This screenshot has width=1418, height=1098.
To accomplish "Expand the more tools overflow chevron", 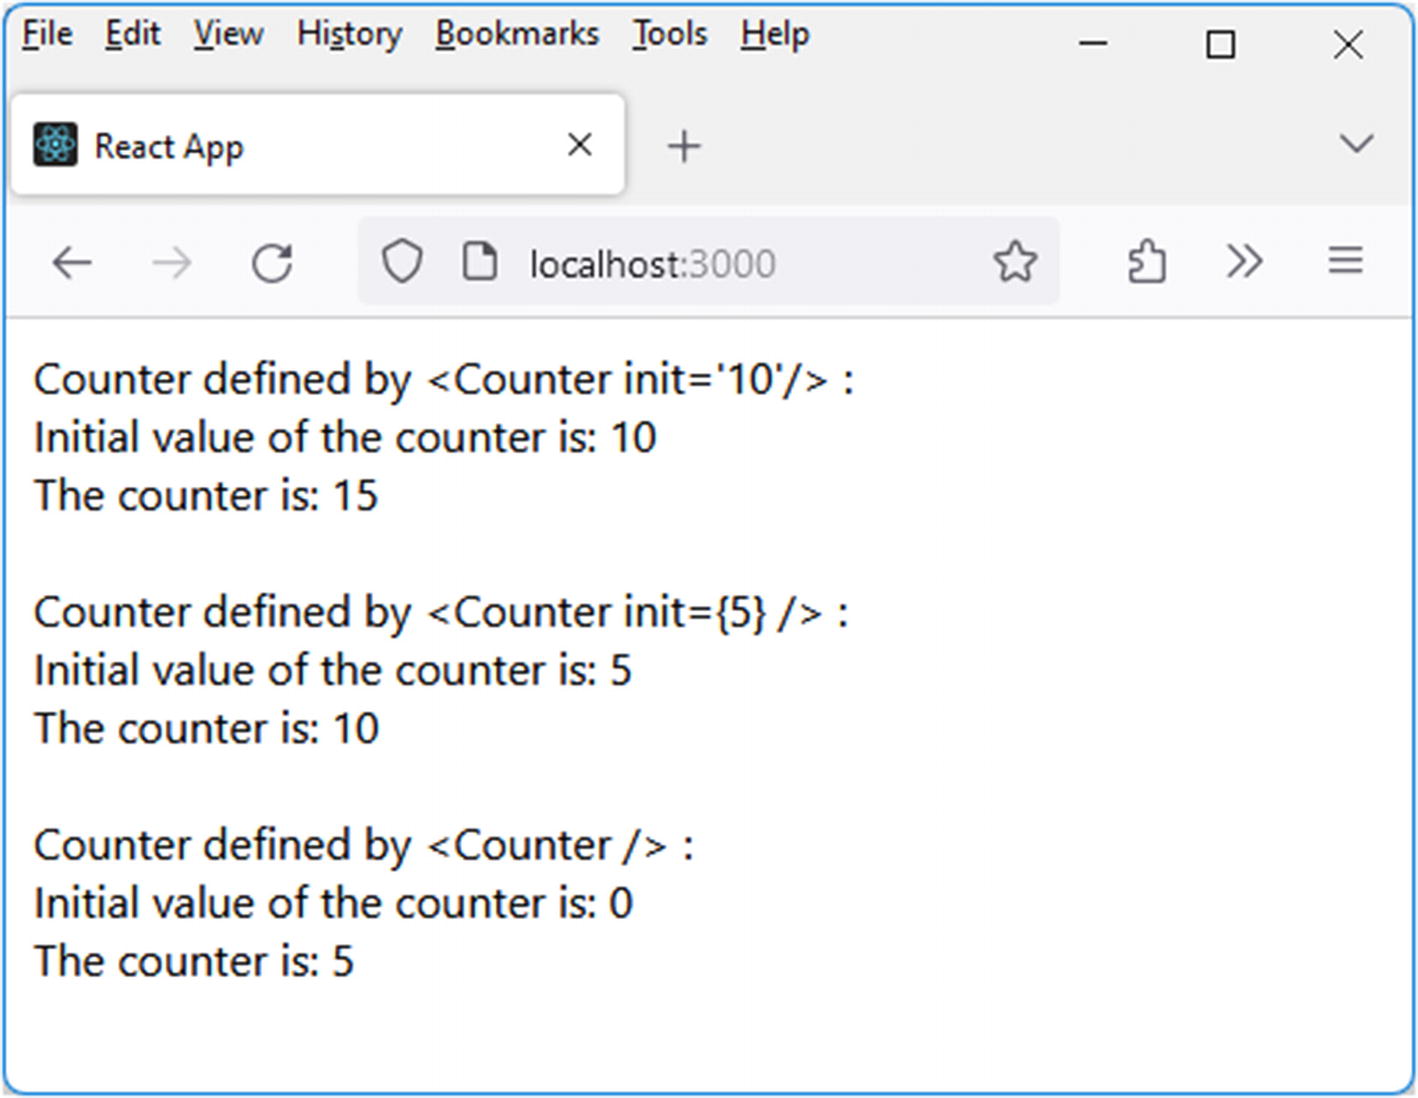I will pyautogui.click(x=1245, y=262).
